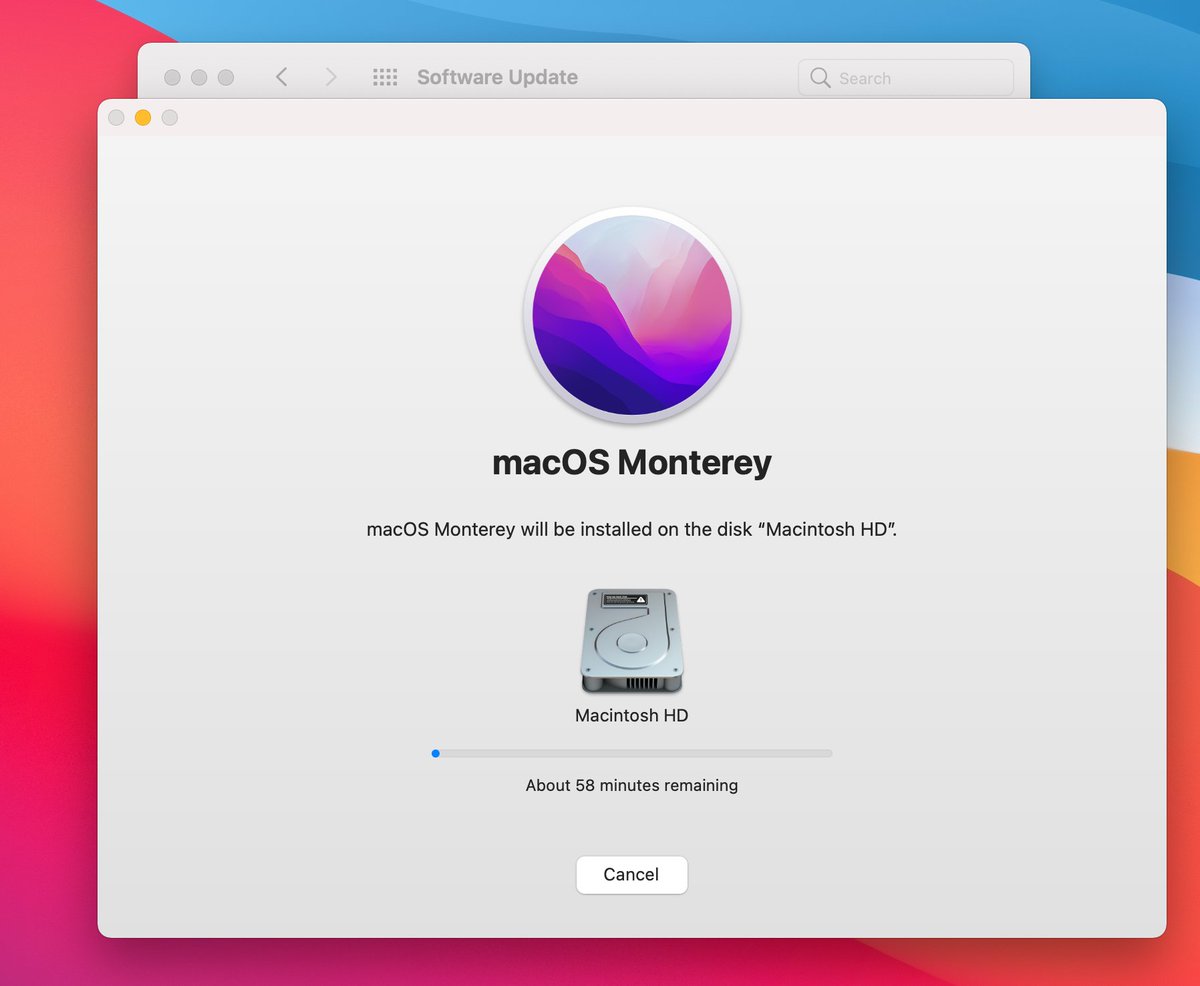Image resolution: width=1200 pixels, height=986 pixels.
Task: Click the macOS Monterey logo icon
Action: click(631, 317)
